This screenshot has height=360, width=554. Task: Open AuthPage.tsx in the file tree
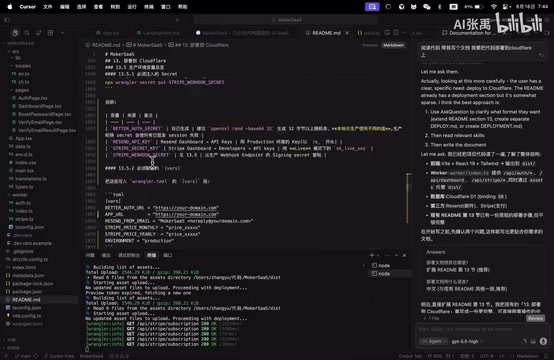point(33,98)
